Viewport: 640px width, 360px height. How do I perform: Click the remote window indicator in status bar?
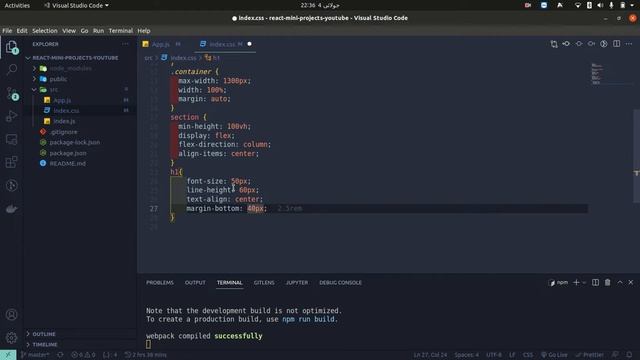(x=8, y=355)
